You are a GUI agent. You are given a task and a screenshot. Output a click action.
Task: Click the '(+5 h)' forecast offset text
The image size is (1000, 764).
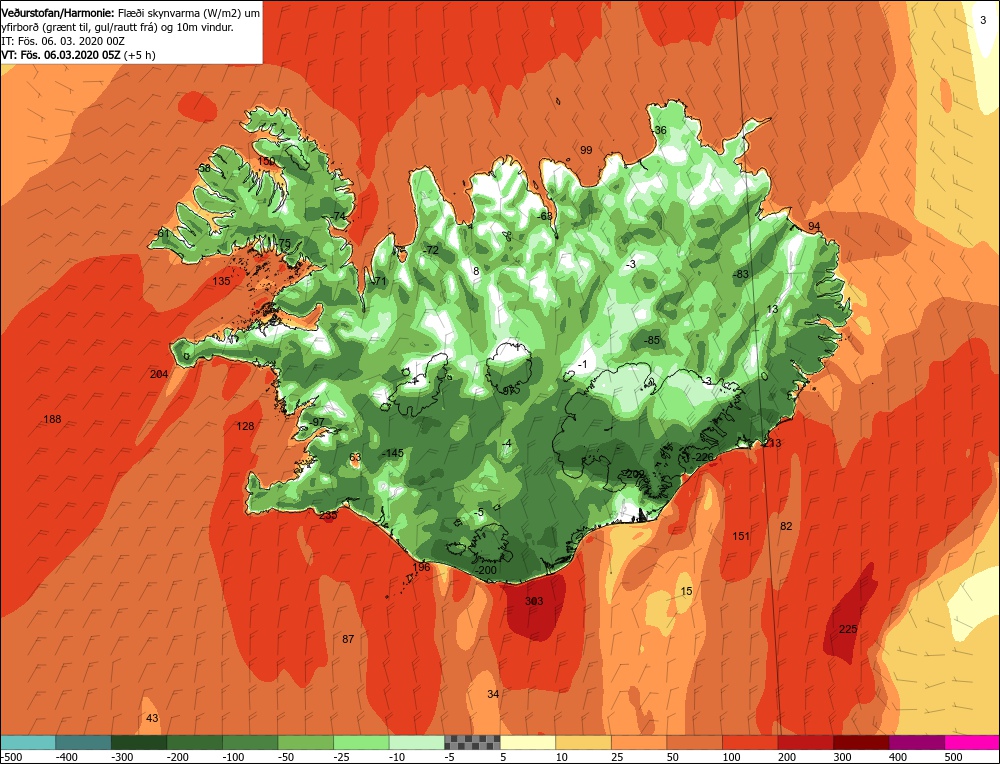click(x=140, y=55)
